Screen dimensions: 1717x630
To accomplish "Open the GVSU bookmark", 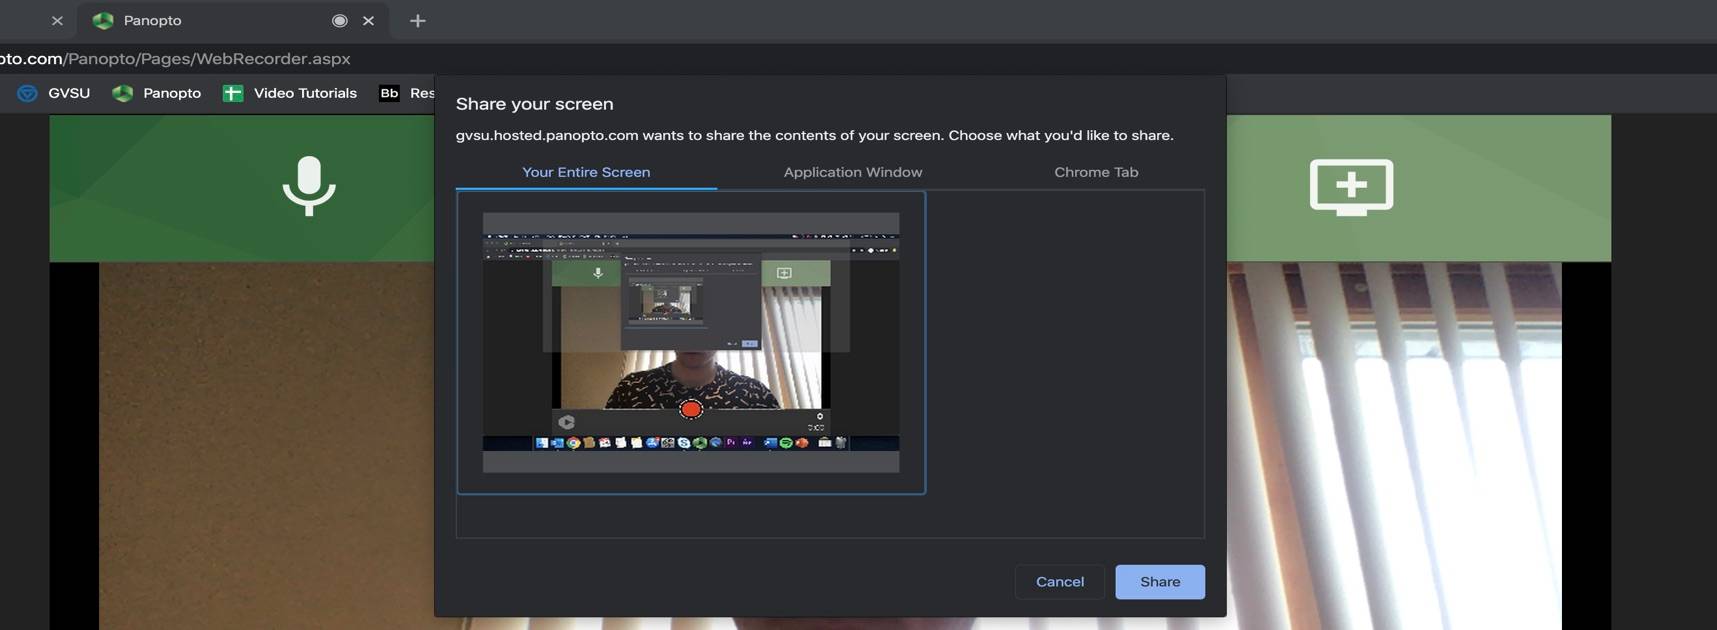I will click(x=55, y=93).
